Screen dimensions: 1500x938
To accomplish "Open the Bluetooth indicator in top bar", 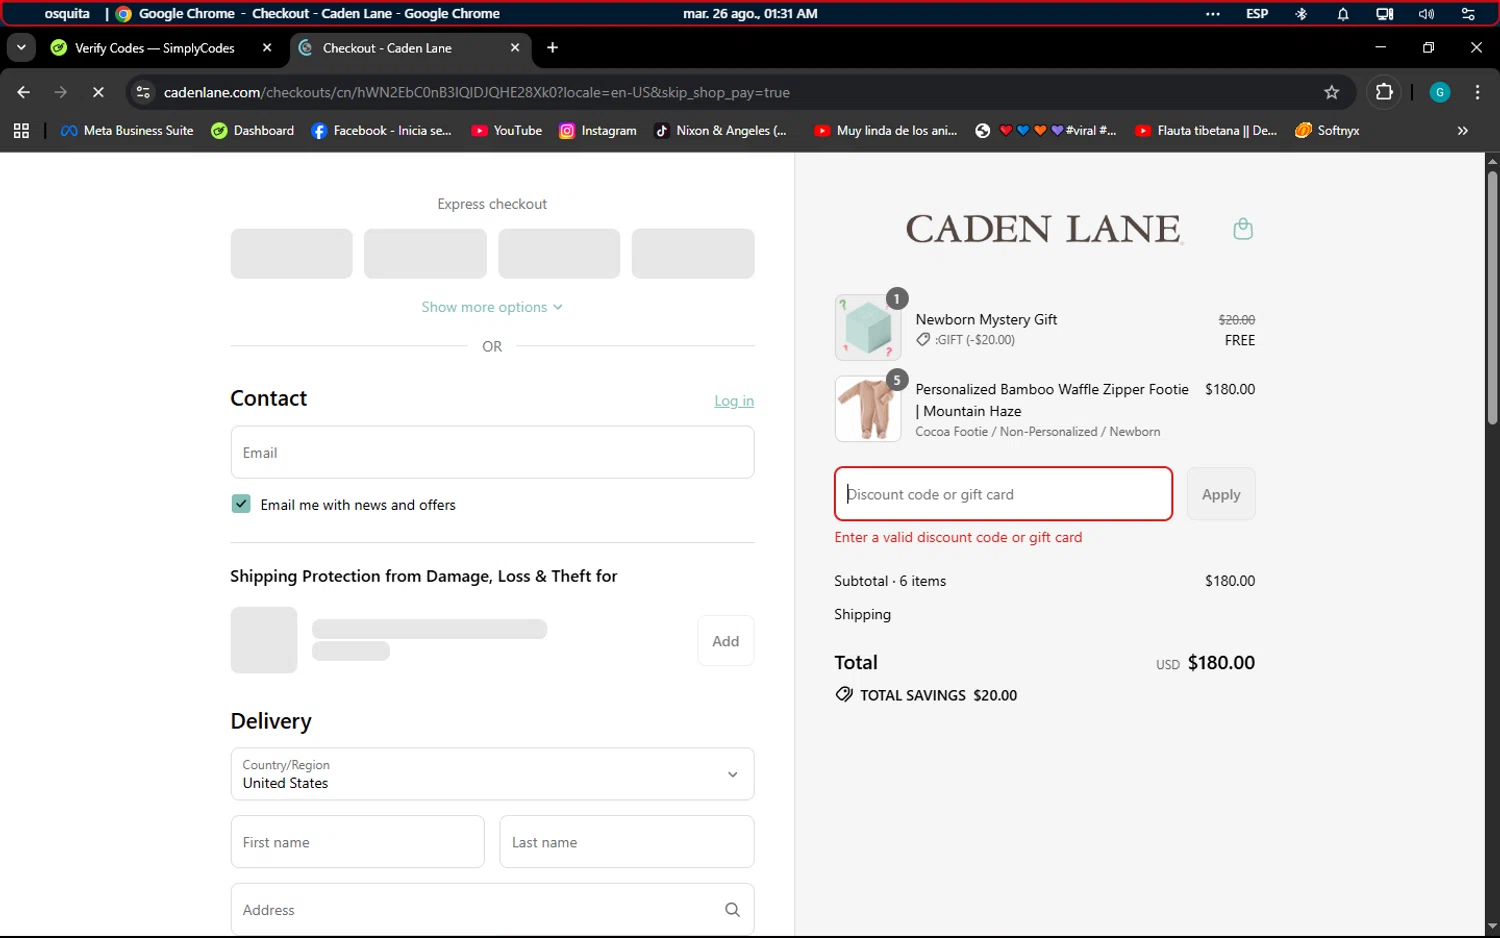I will [1301, 14].
